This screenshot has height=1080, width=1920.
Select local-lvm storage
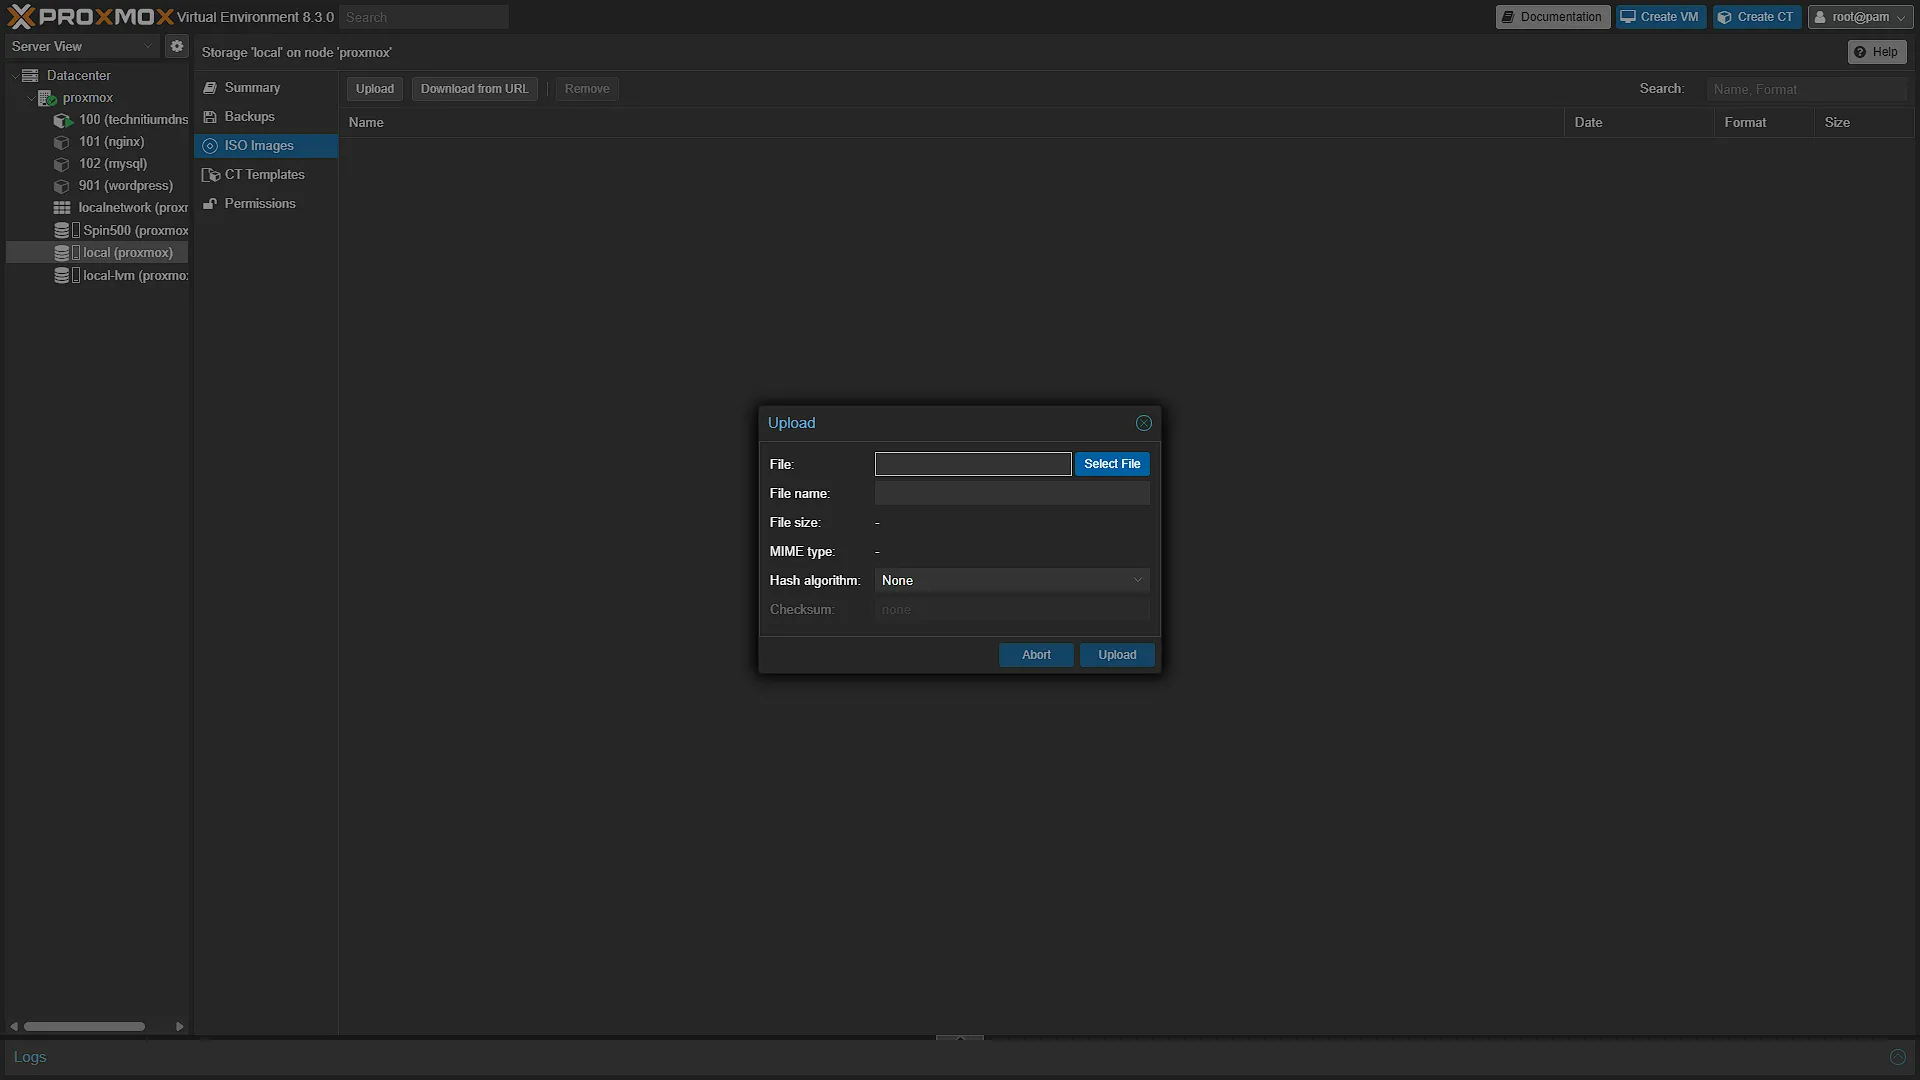[135, 275]
